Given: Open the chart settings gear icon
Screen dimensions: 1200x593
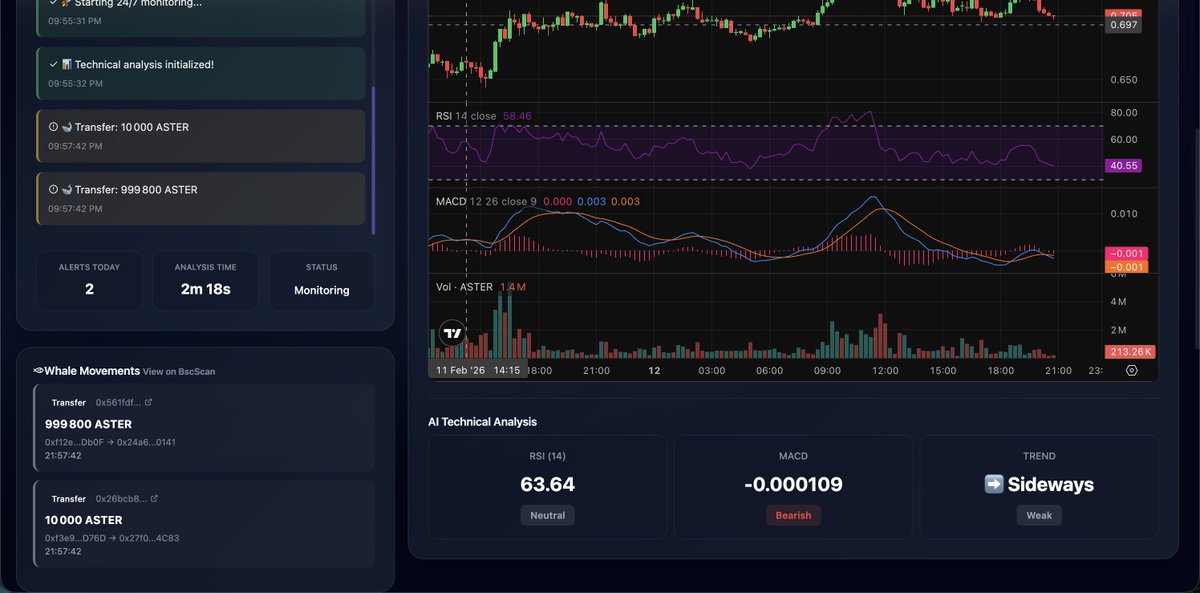Looking at the screenshot, I should pos(1131,369).
